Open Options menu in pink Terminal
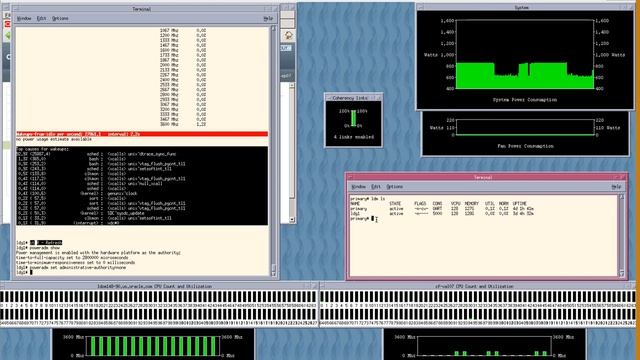The width and height of the screenshot is (640, 360). [394, 187]
